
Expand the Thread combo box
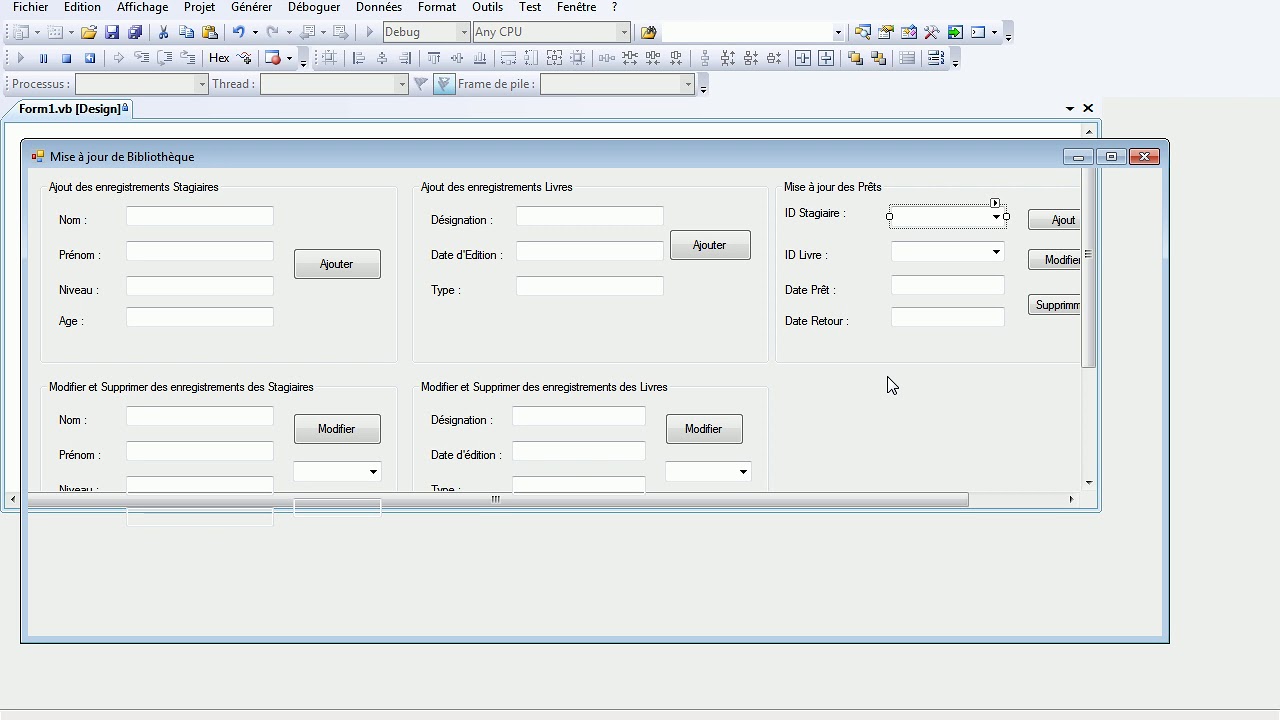(401, 84)
